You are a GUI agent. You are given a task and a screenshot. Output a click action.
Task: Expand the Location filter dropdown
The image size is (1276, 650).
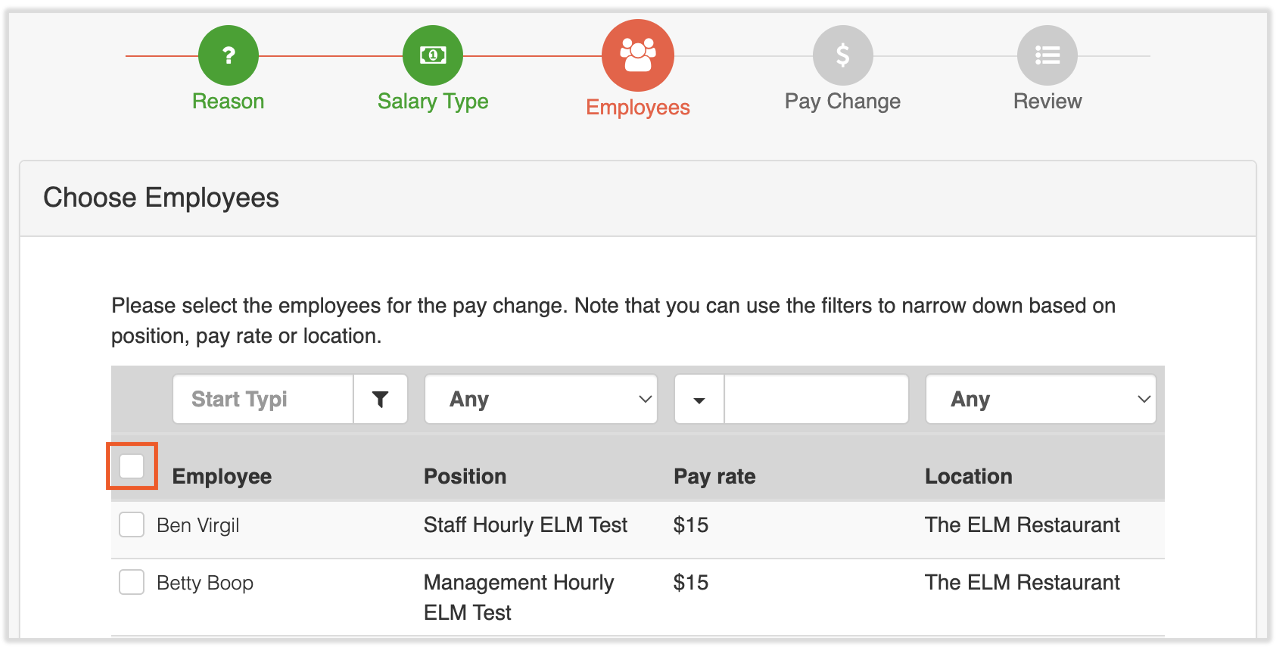(x=1040, y=400)
